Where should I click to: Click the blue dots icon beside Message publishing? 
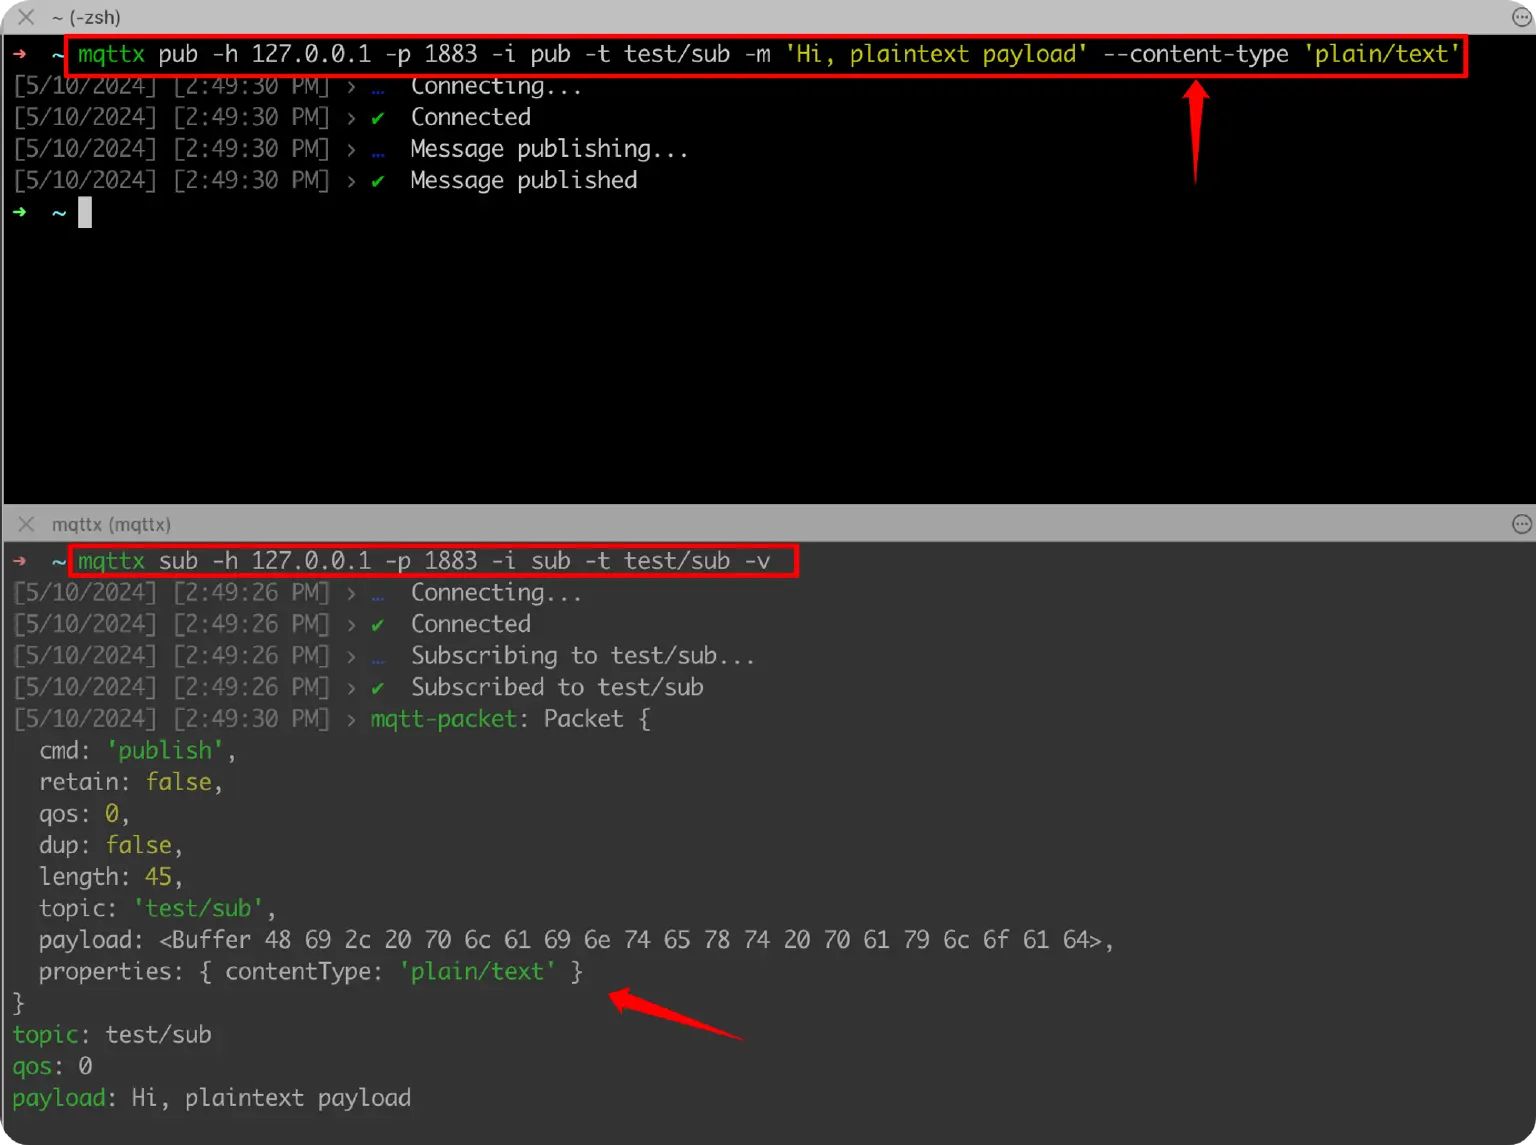[377, 151]
